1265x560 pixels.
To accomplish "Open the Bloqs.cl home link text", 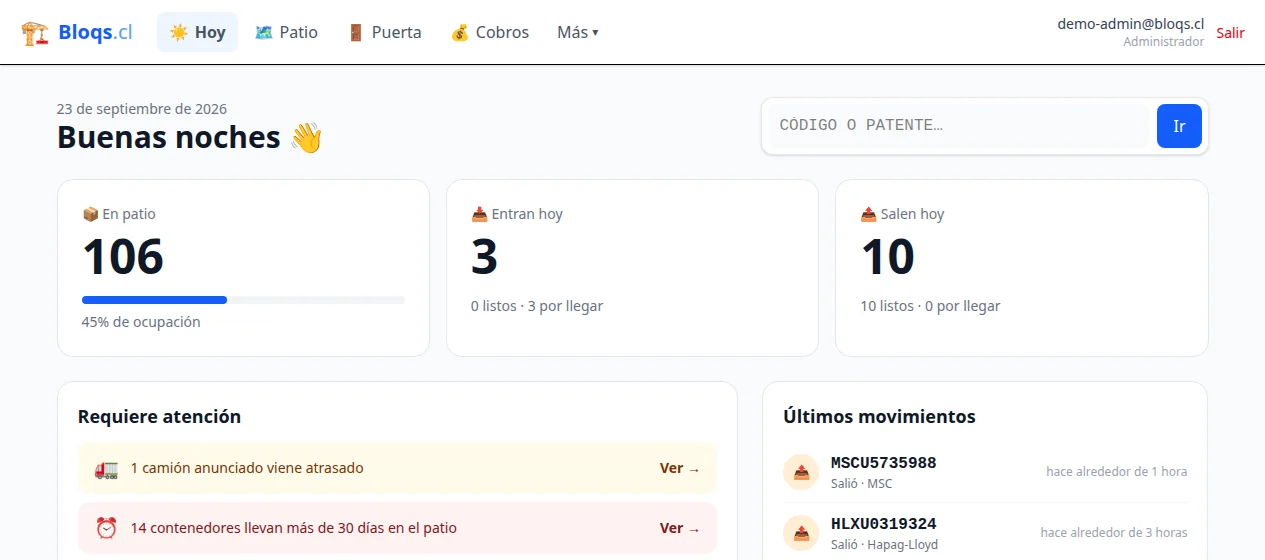I will click(x=95, y=32).
